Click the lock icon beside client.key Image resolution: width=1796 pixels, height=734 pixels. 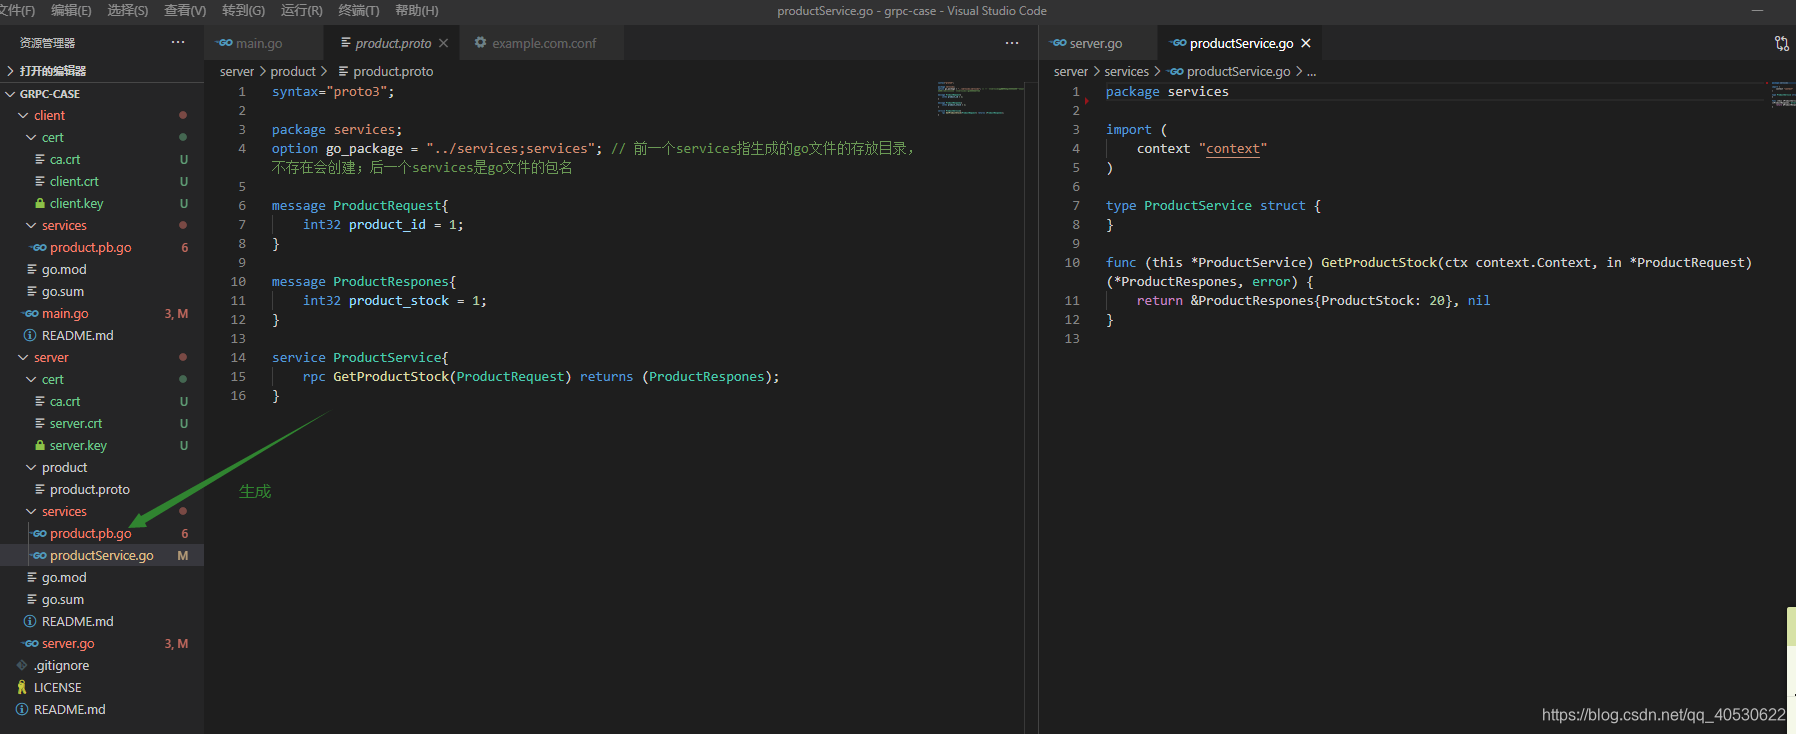[x=40, y=203]
